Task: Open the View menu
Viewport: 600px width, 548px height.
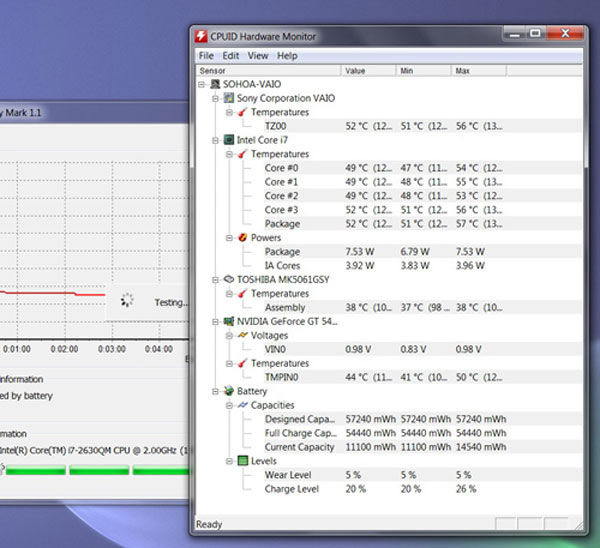Action: [x=258, y=56]
